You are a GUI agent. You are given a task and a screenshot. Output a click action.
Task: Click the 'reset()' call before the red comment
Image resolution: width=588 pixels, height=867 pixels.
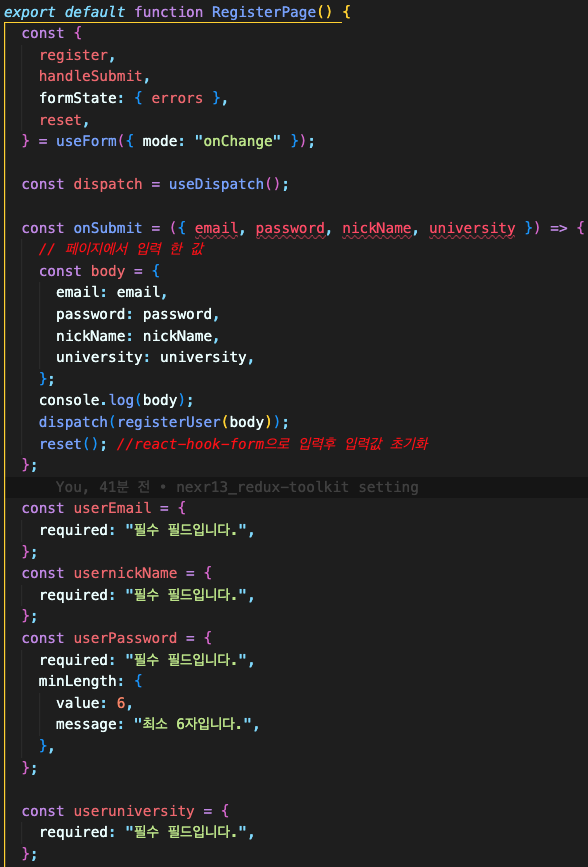pyautogui.click(x=69, y=444)
